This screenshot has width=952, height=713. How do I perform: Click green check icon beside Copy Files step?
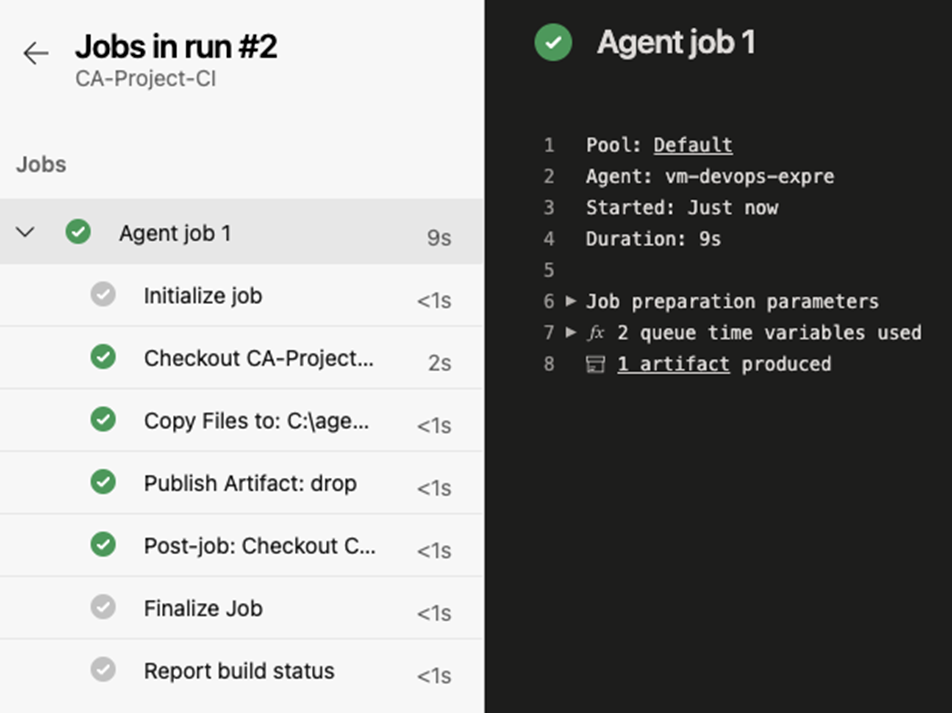103,419
